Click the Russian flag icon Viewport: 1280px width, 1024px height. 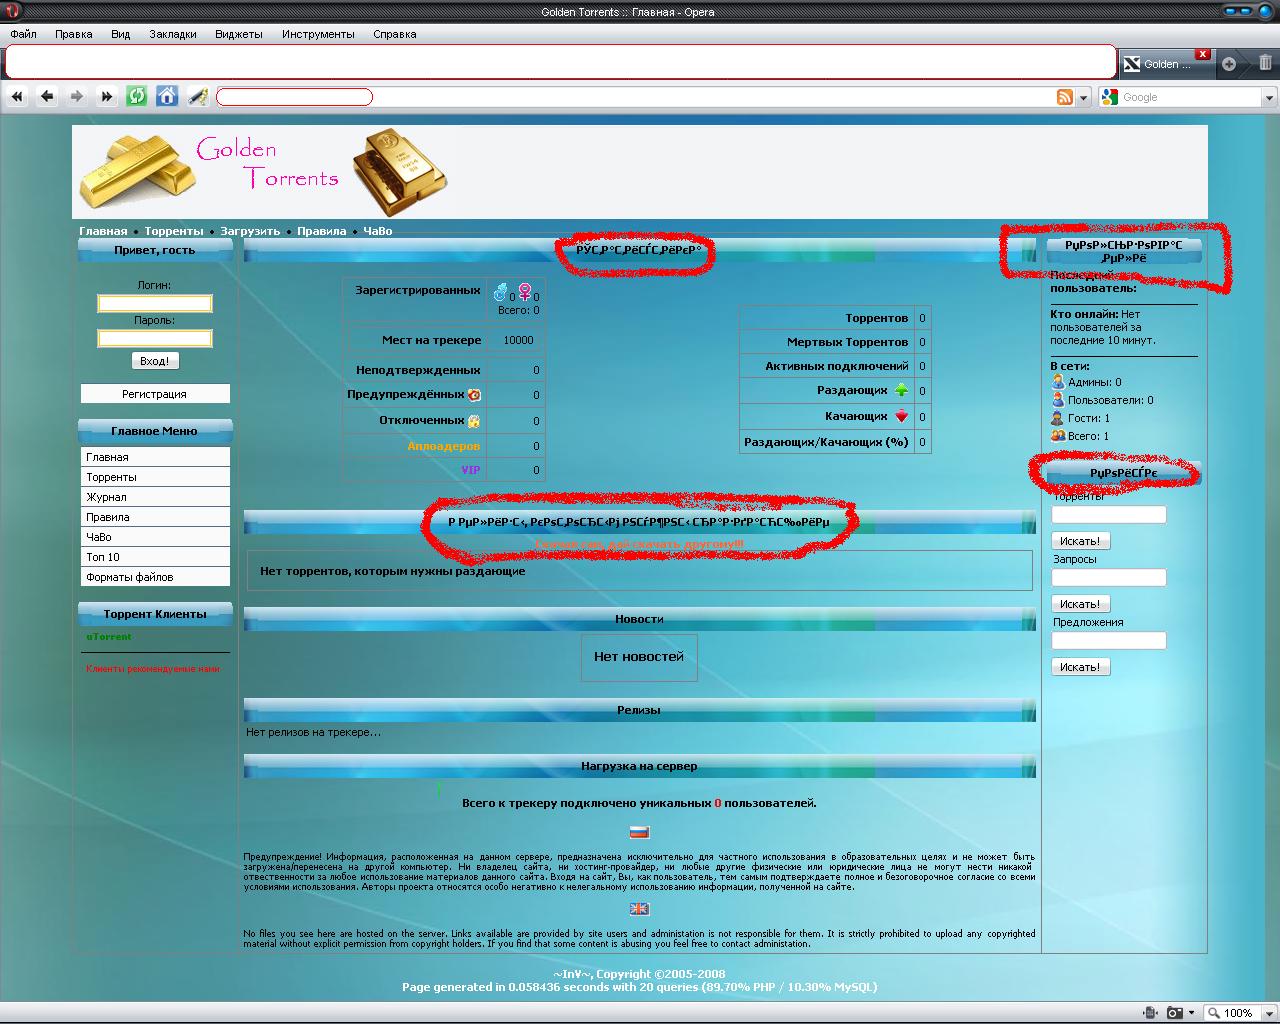[639, 832]
